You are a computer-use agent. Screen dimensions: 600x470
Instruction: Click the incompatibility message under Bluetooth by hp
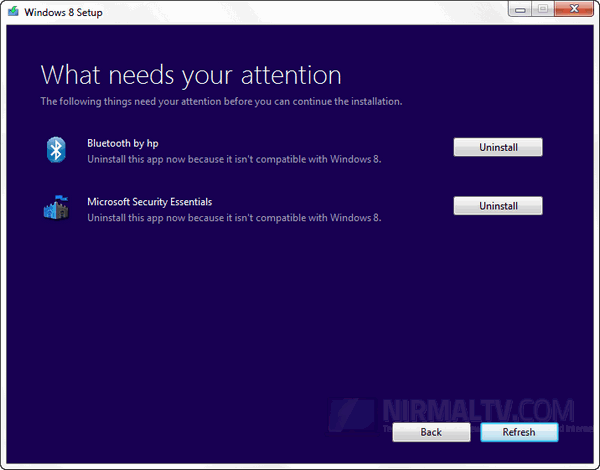pos(234,159)
